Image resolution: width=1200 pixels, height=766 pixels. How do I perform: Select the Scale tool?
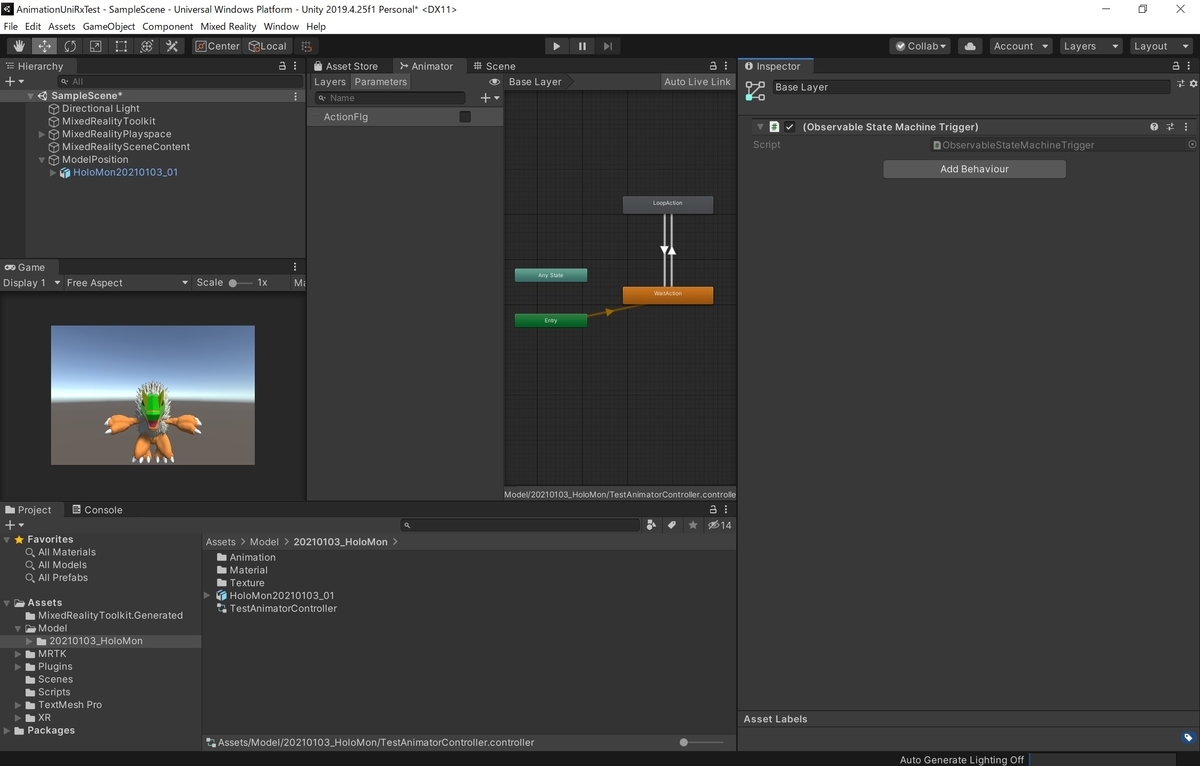(x=96, y=46)
